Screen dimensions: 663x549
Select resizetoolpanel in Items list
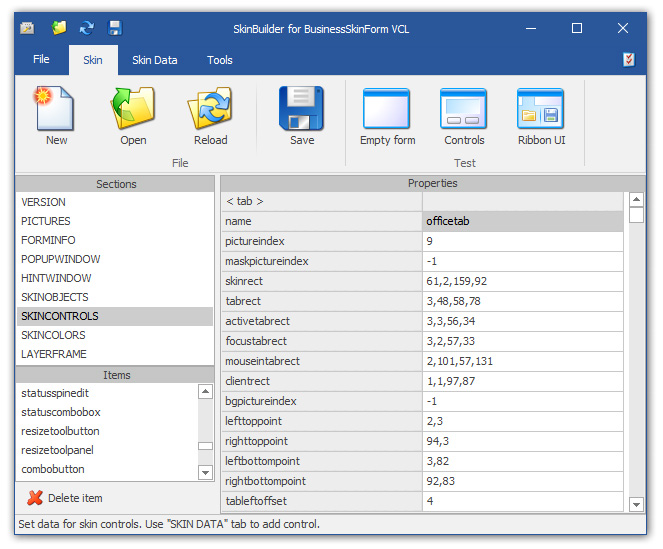tap(107, 450)
